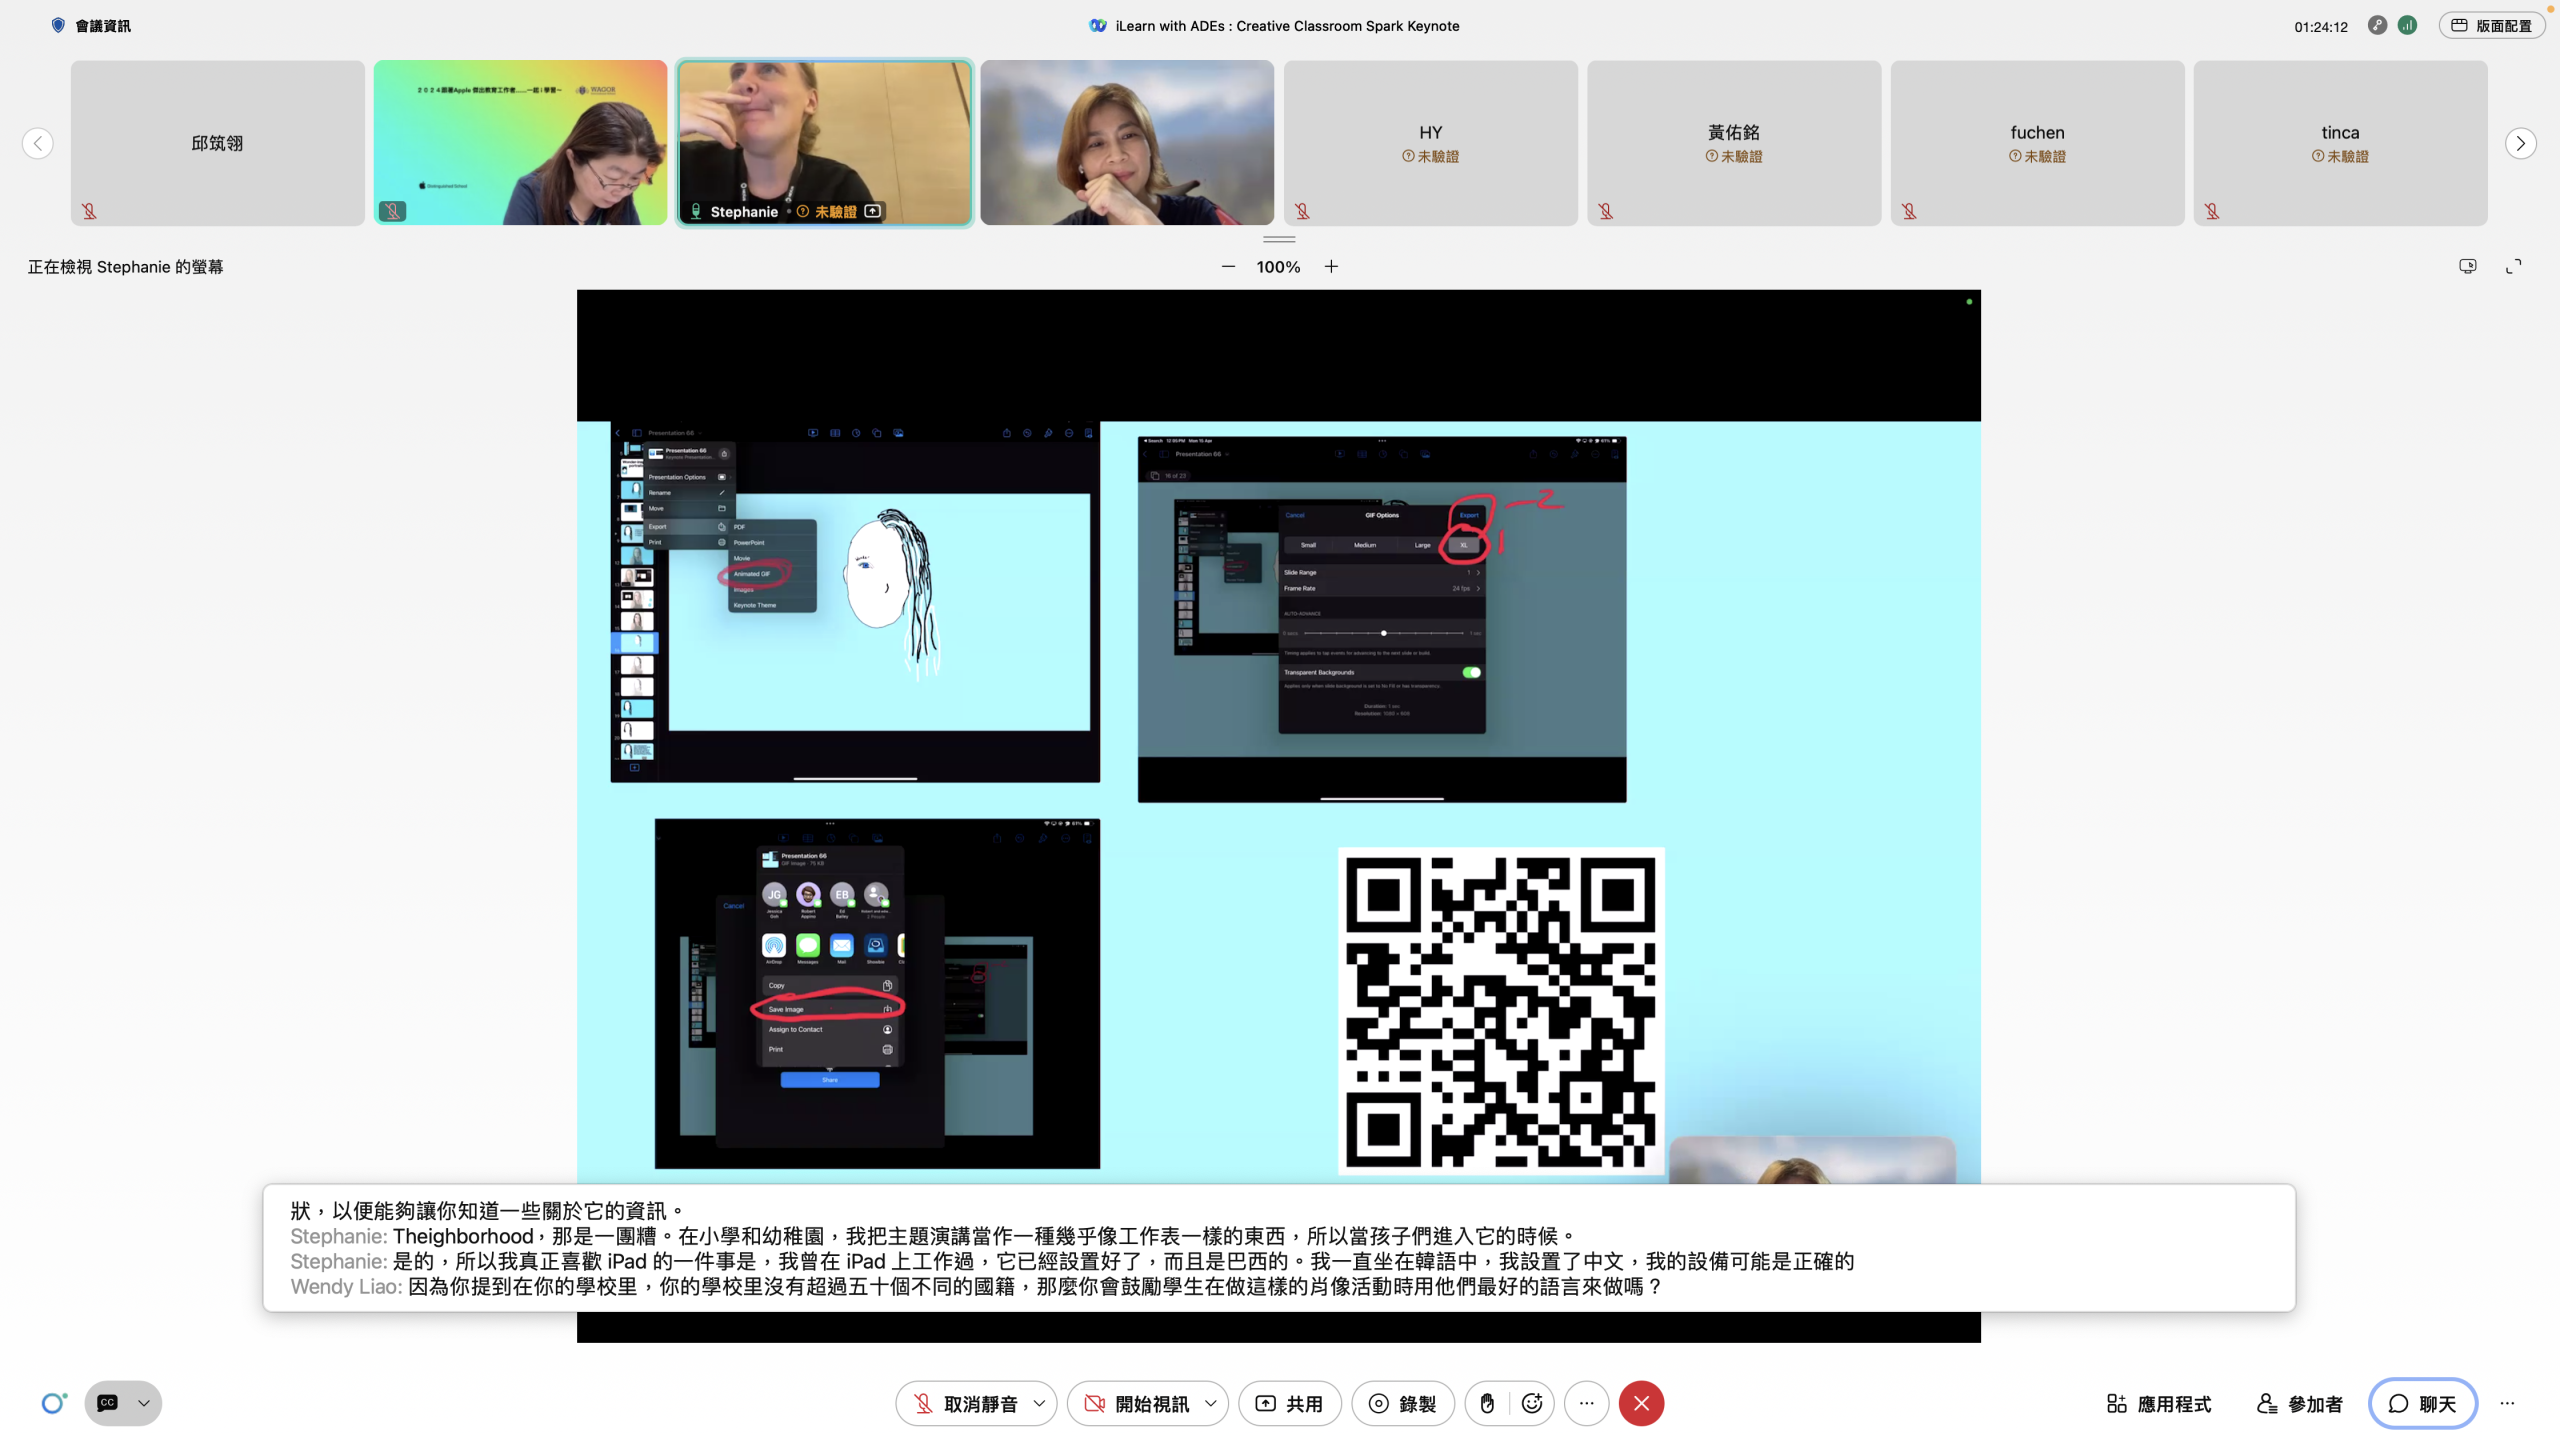Click the Webex Assistant icon
Viewport: 2560px width, 1440px height.
tap(54, 1403)
